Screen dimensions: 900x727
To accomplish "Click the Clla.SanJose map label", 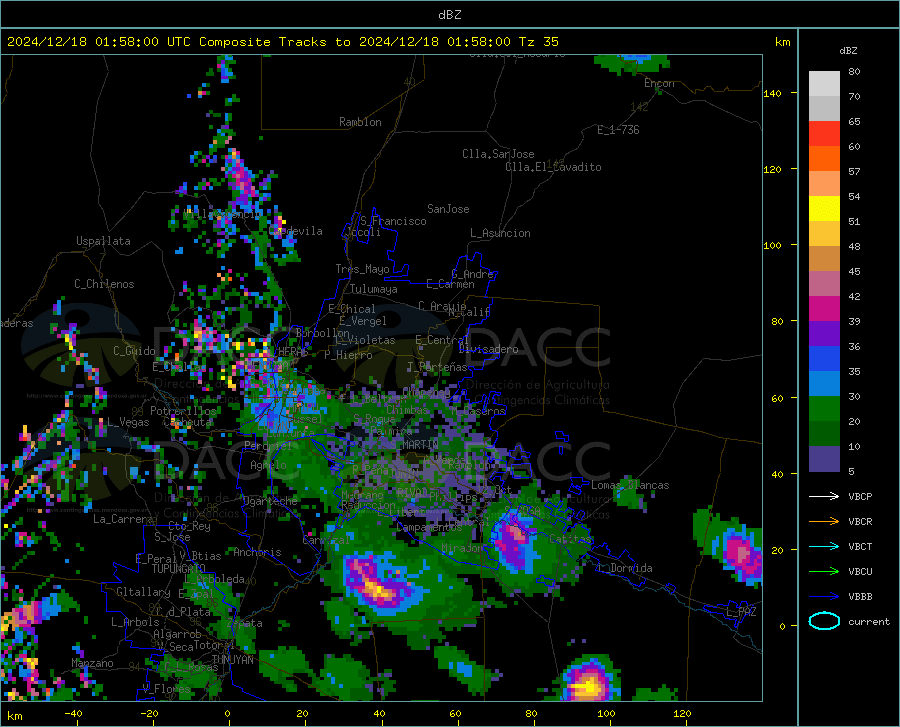I will click(x=498, y=154).
